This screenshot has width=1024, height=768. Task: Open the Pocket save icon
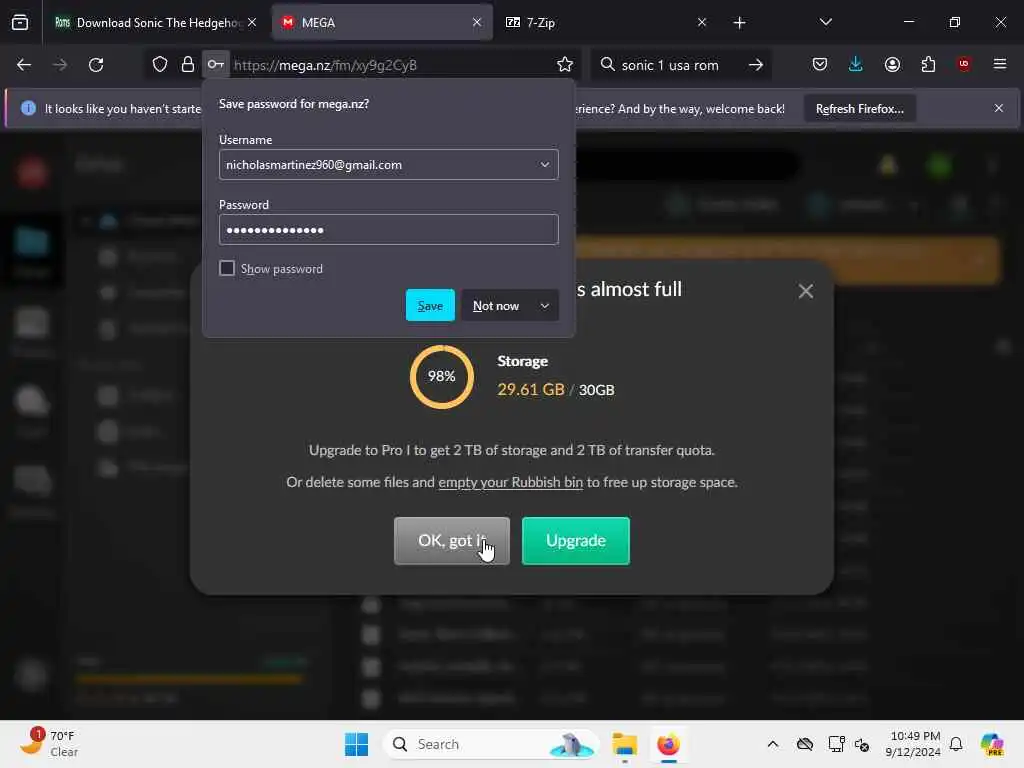click(820, 64)
